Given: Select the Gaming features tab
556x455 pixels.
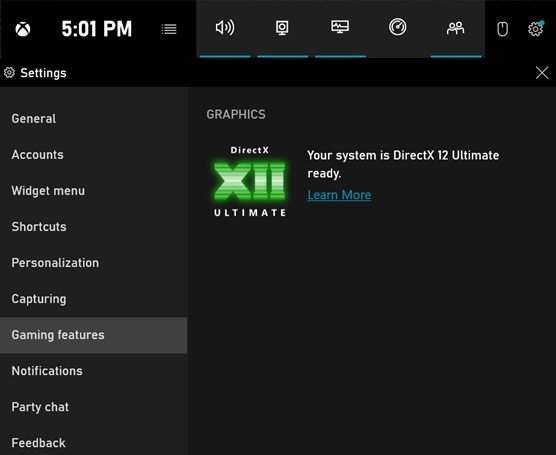Looking at the screenshot, I should coord(94,335).
